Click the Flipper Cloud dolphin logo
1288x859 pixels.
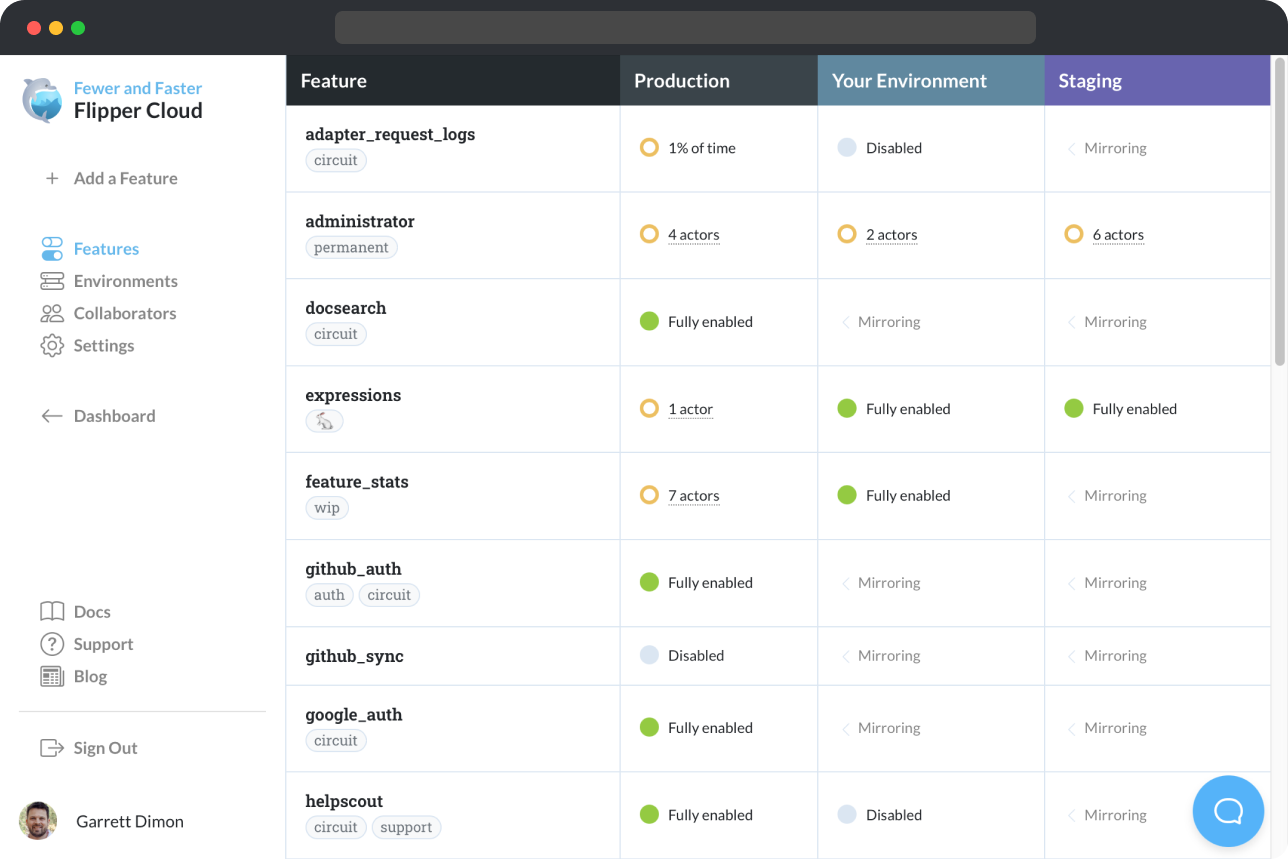(43, 100)
